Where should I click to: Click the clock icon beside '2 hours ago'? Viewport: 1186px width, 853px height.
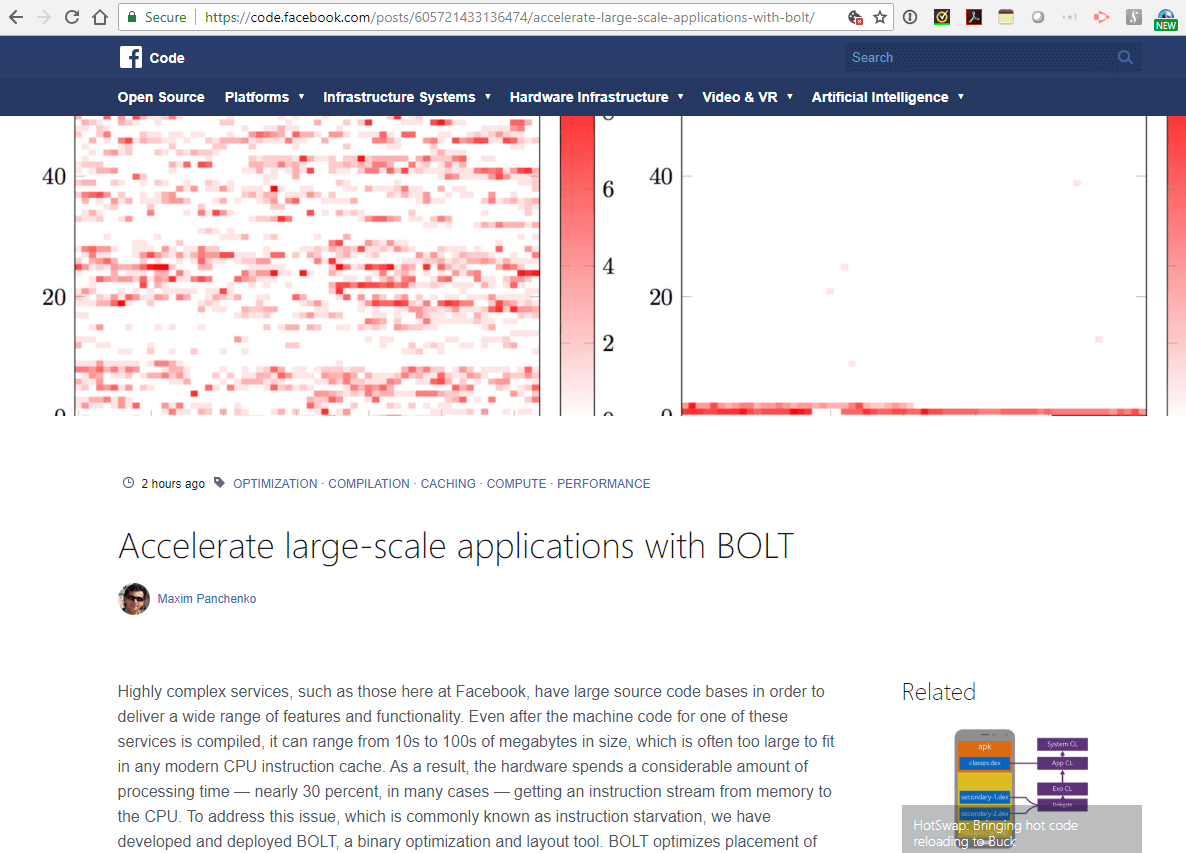click(x=127, y=482)
